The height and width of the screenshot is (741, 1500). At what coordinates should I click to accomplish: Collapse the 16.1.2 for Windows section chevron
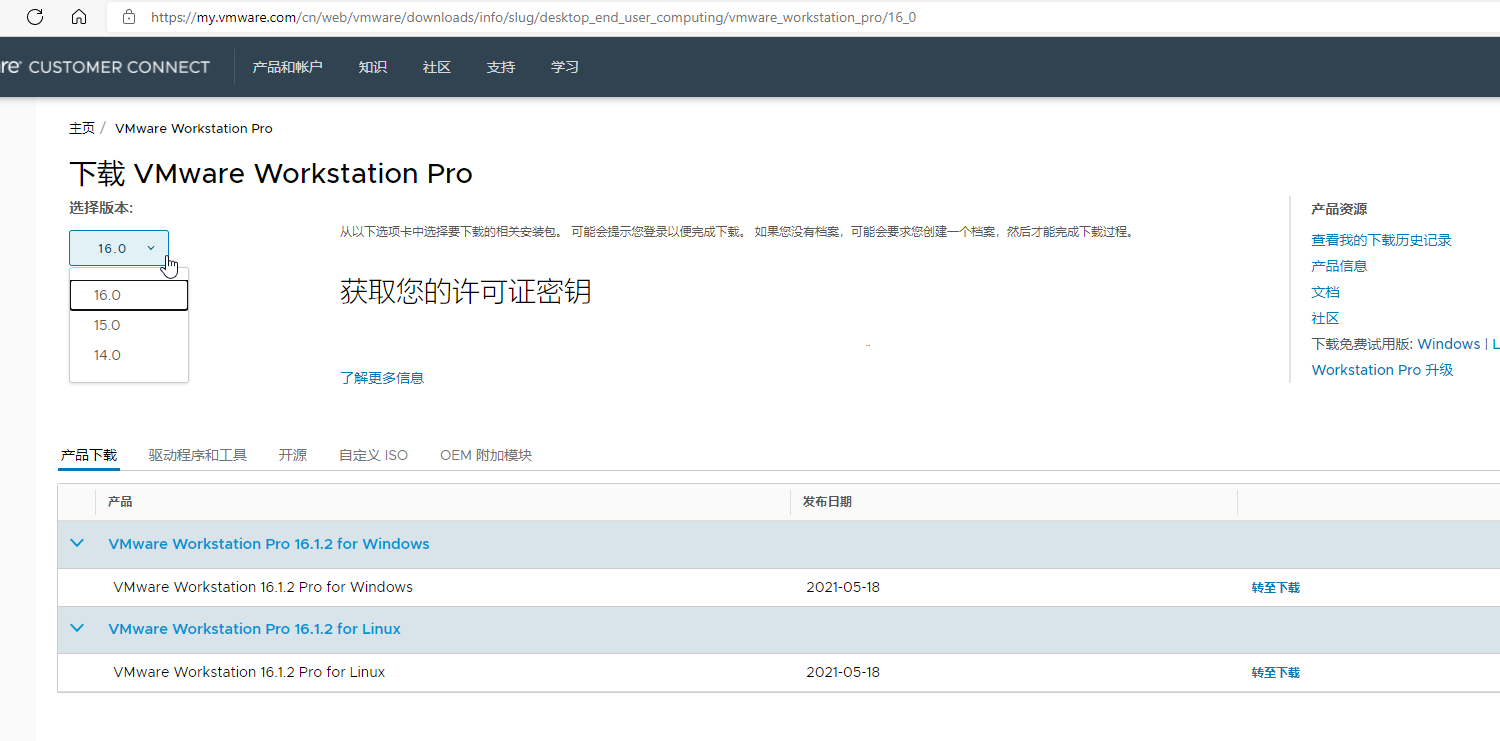77,544
